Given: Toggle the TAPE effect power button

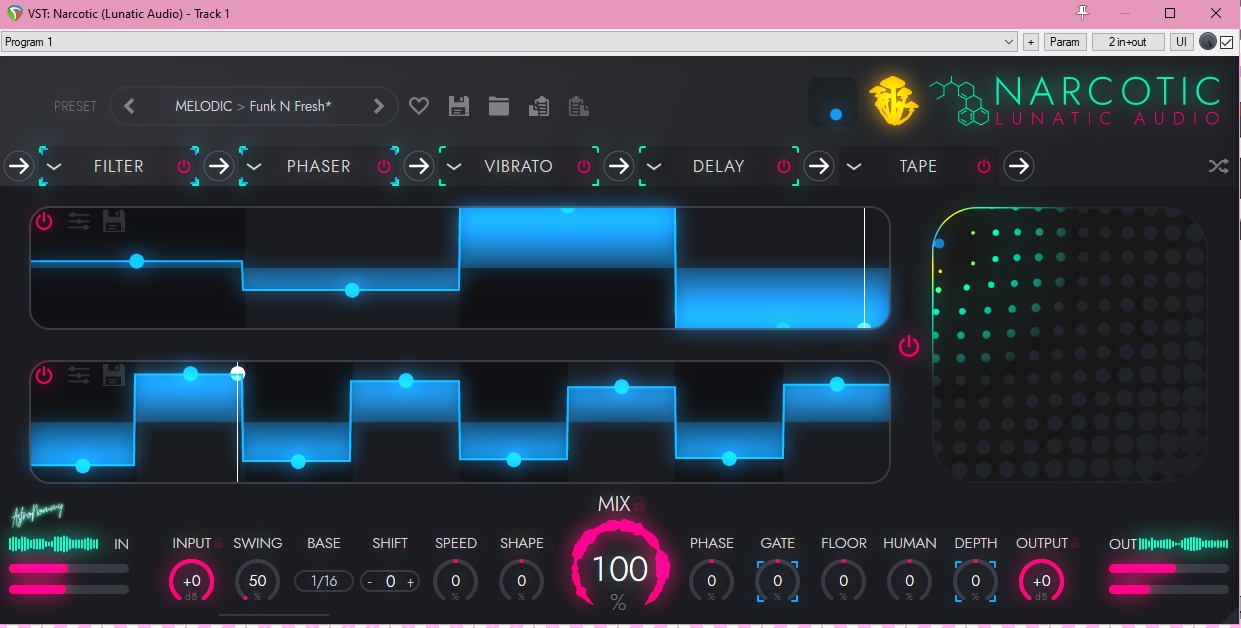Looking at the screenshot, I should (984, 166).
